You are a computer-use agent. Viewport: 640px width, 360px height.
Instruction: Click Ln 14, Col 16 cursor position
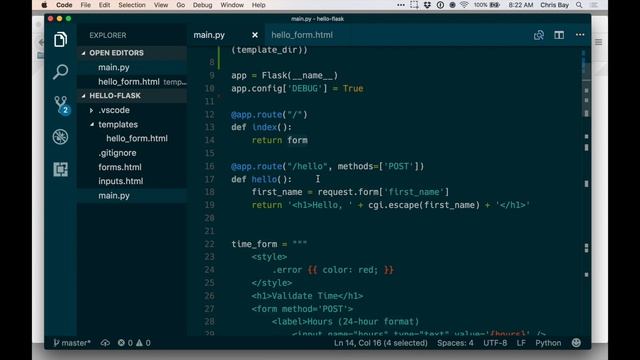[x=380, y=343]
